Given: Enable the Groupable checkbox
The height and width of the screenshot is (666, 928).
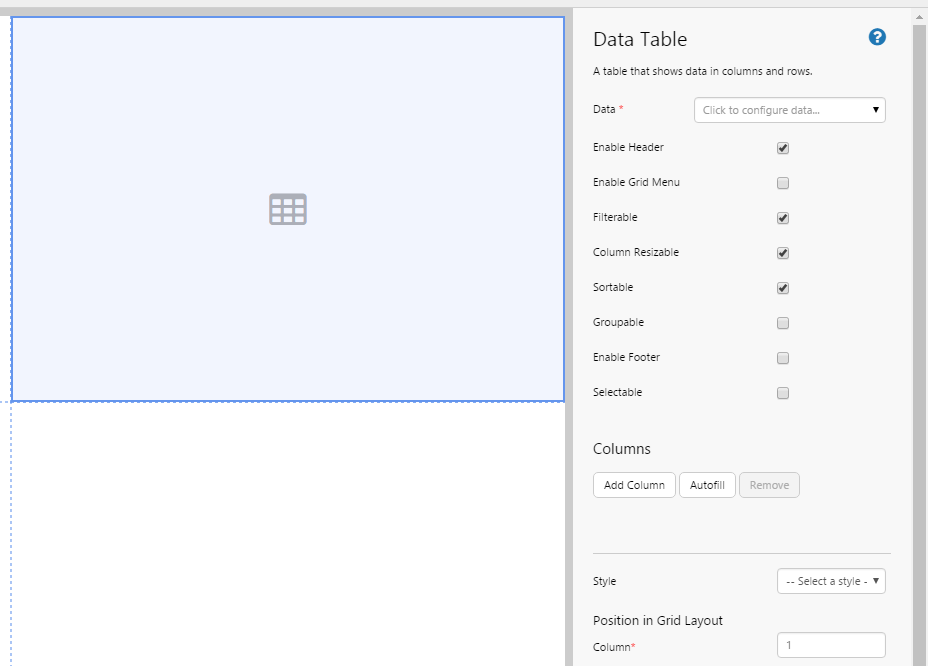Looking at the screenshot, I should 783,323.
